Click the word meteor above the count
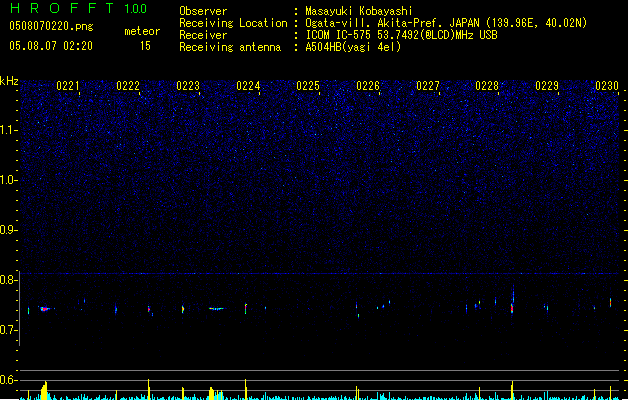 point(142,31)
